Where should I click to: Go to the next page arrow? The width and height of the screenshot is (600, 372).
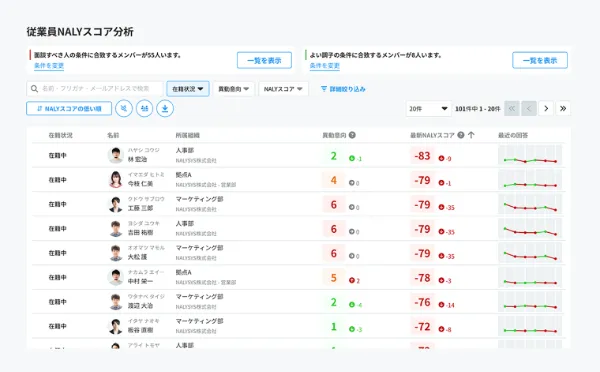point(546,109)
